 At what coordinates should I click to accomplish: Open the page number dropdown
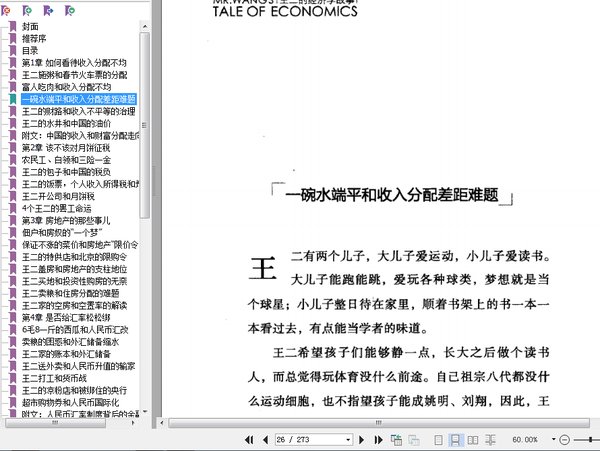[348, 440]
